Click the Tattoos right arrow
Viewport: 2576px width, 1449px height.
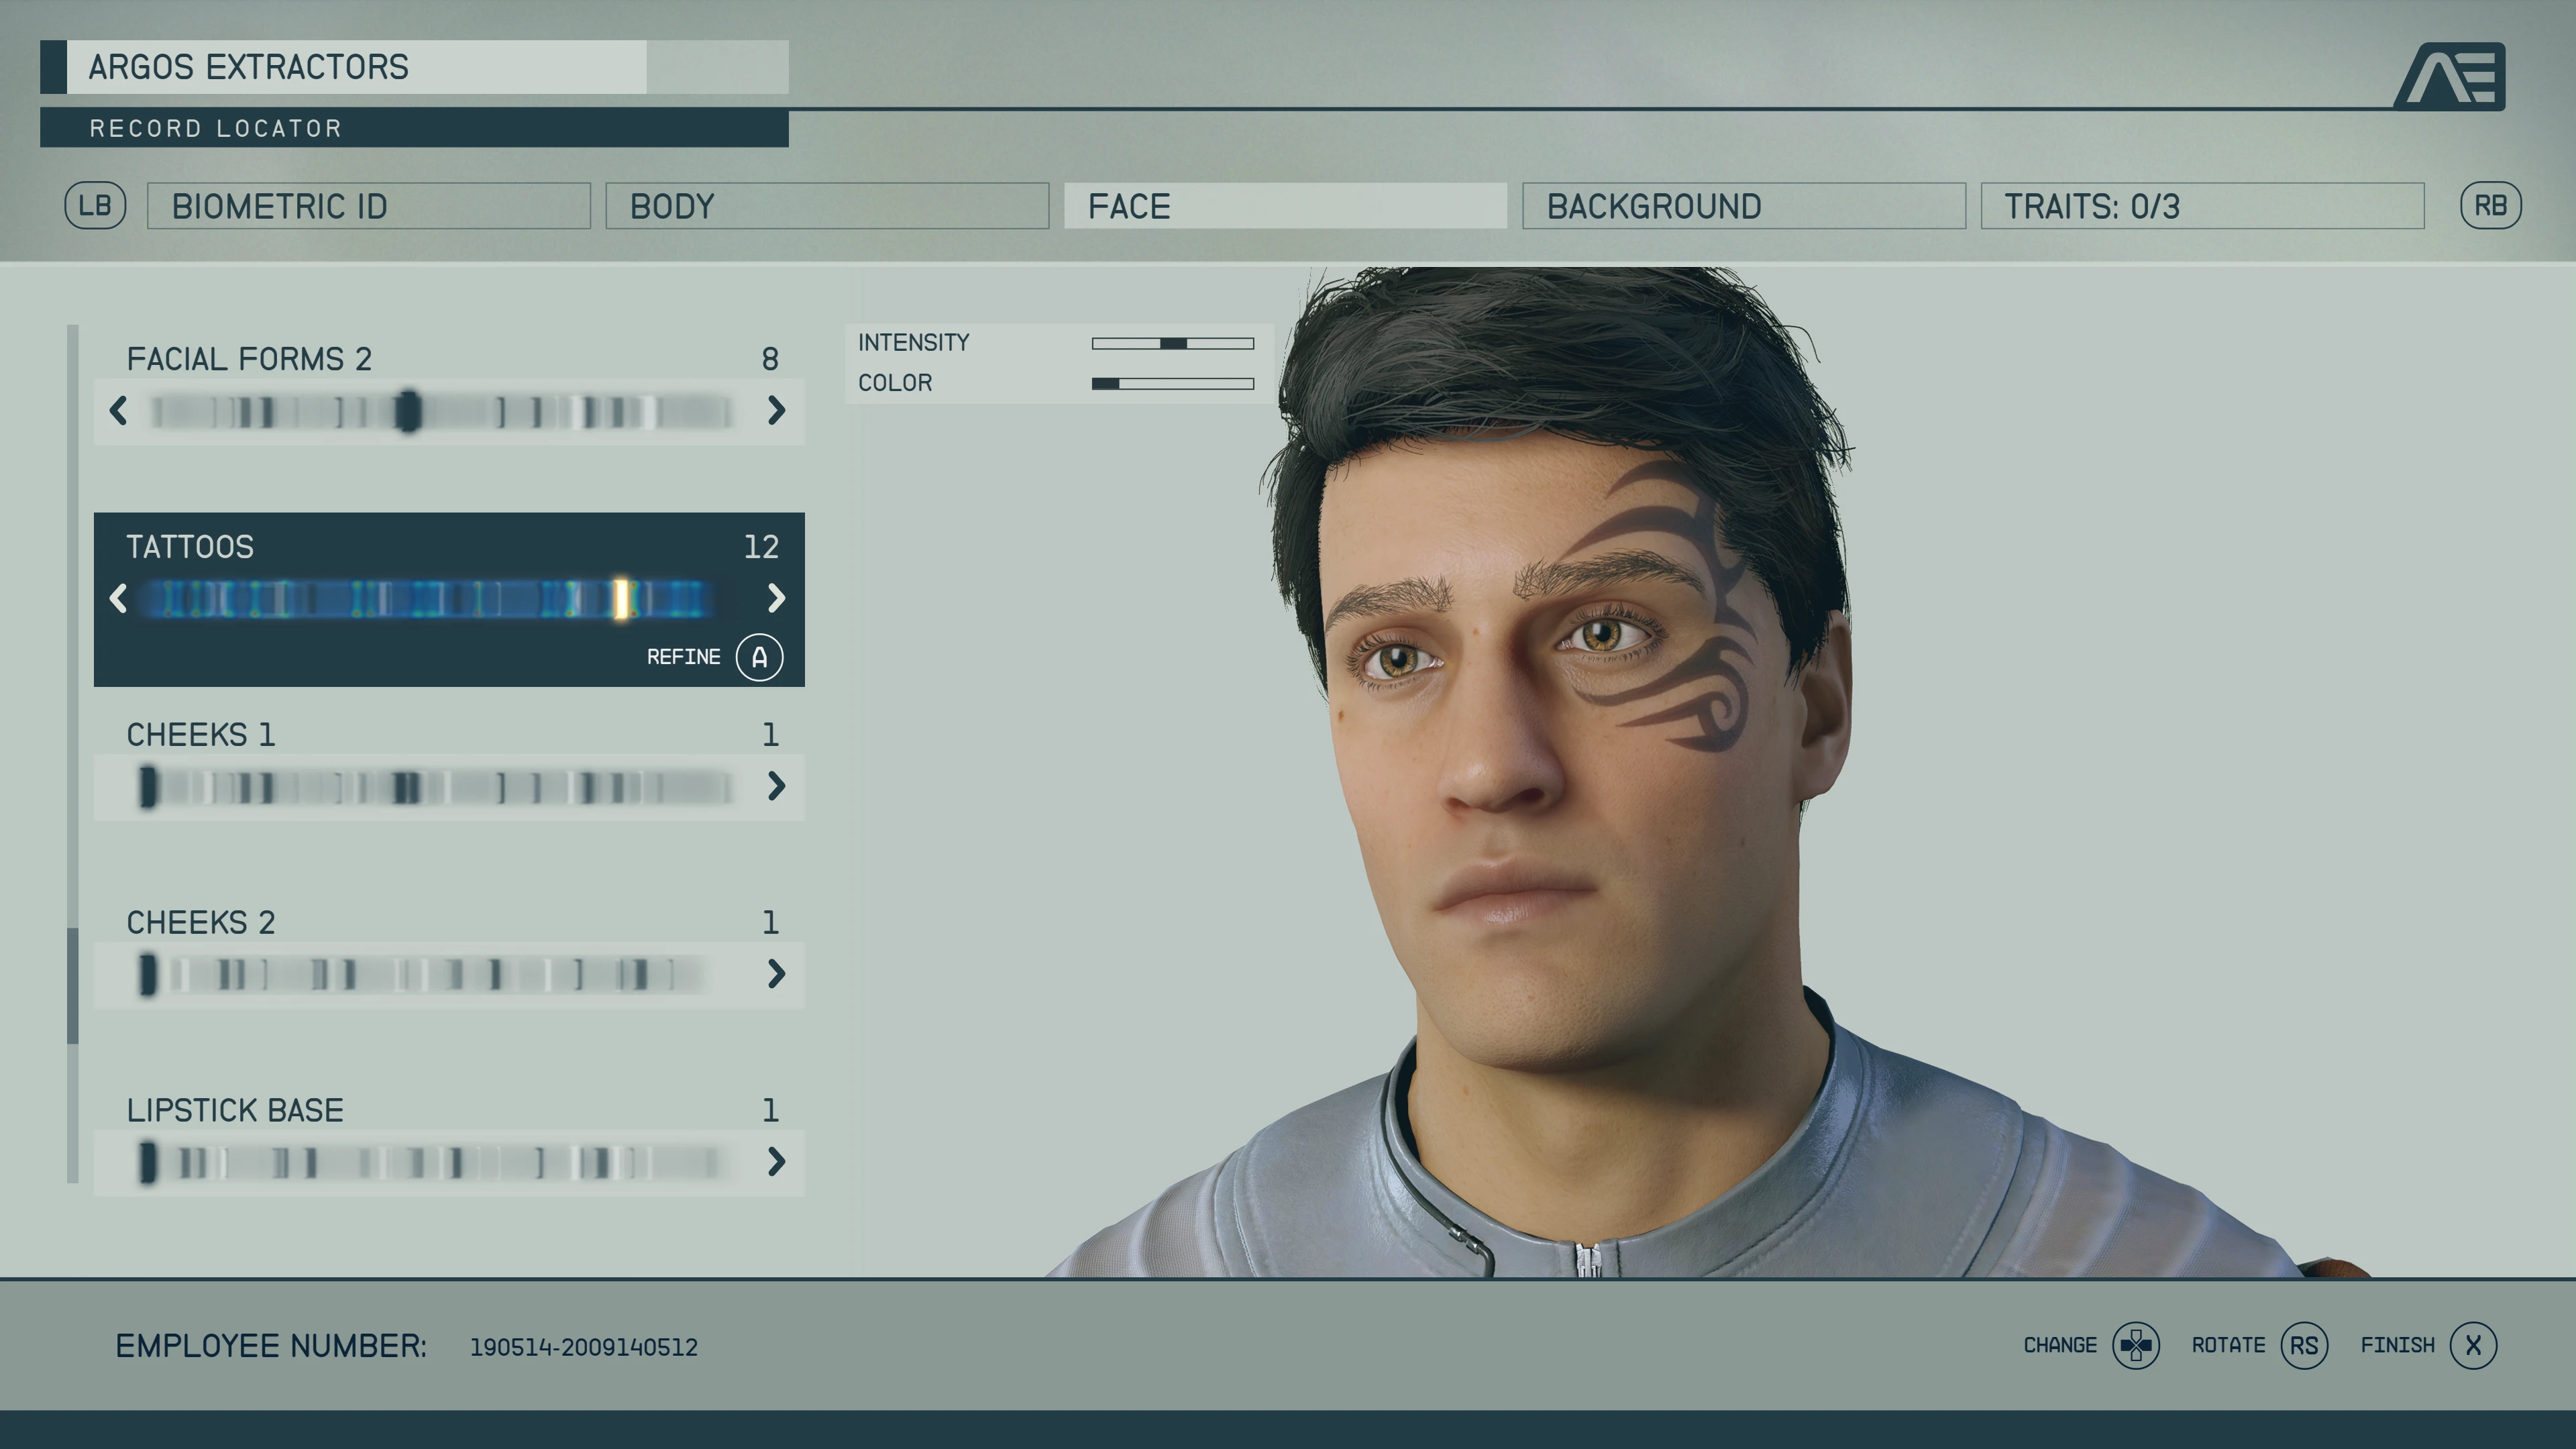776,598
